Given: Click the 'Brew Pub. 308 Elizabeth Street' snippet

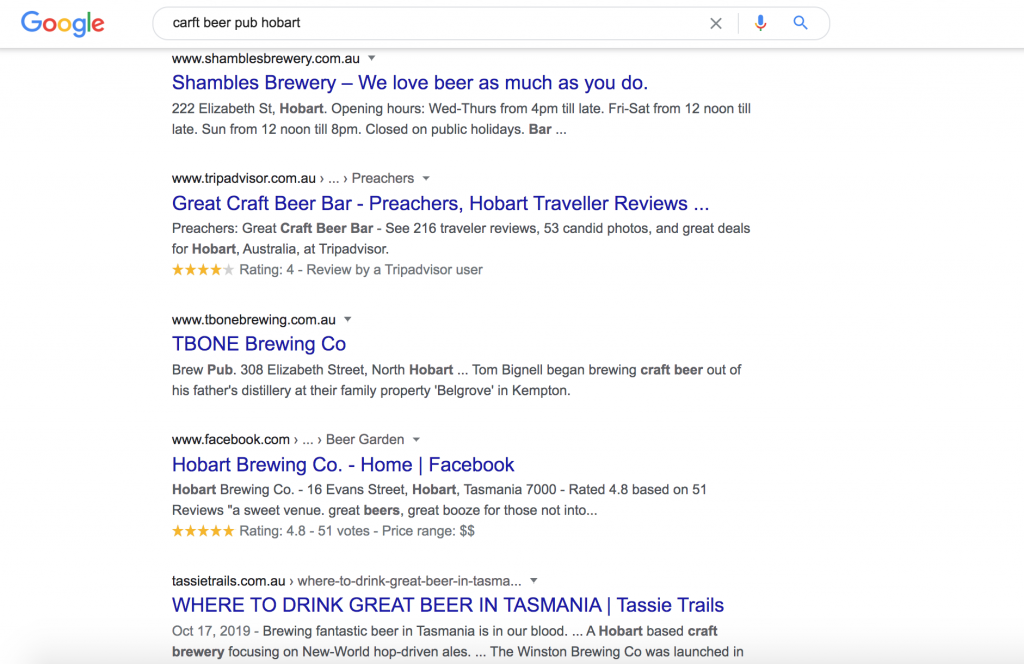Looking at the screenshot, I should [x=456, y=380].
